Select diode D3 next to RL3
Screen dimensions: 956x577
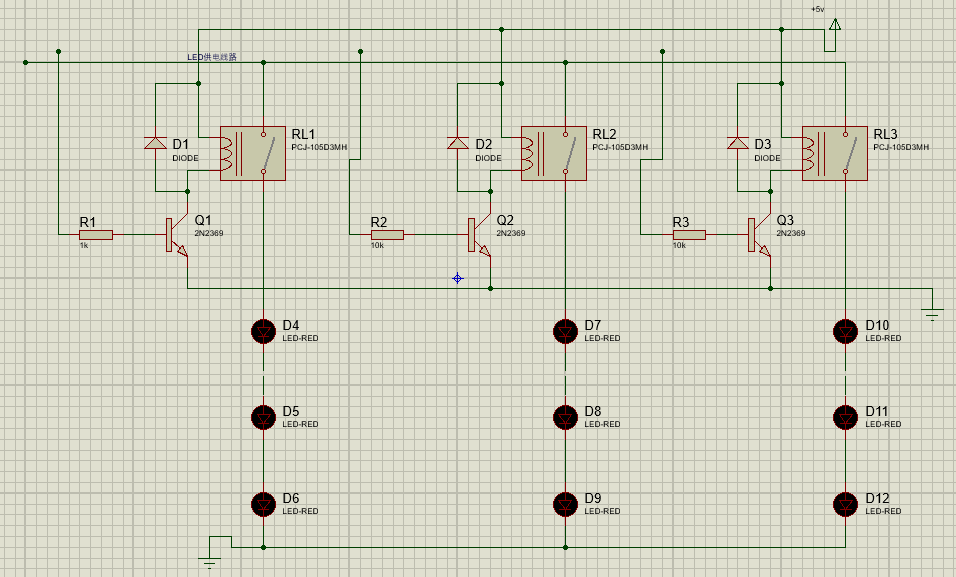click(x=738, y=144)
